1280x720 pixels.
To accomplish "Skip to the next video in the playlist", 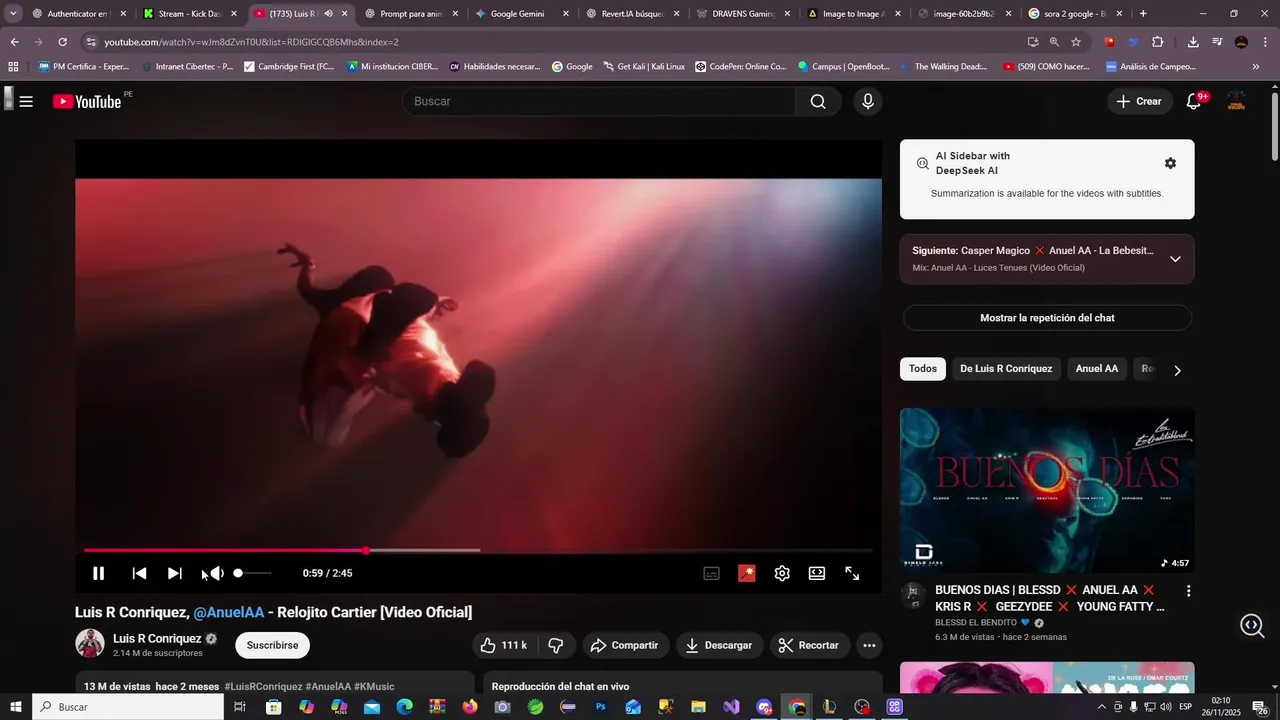I will pos(175,573).
